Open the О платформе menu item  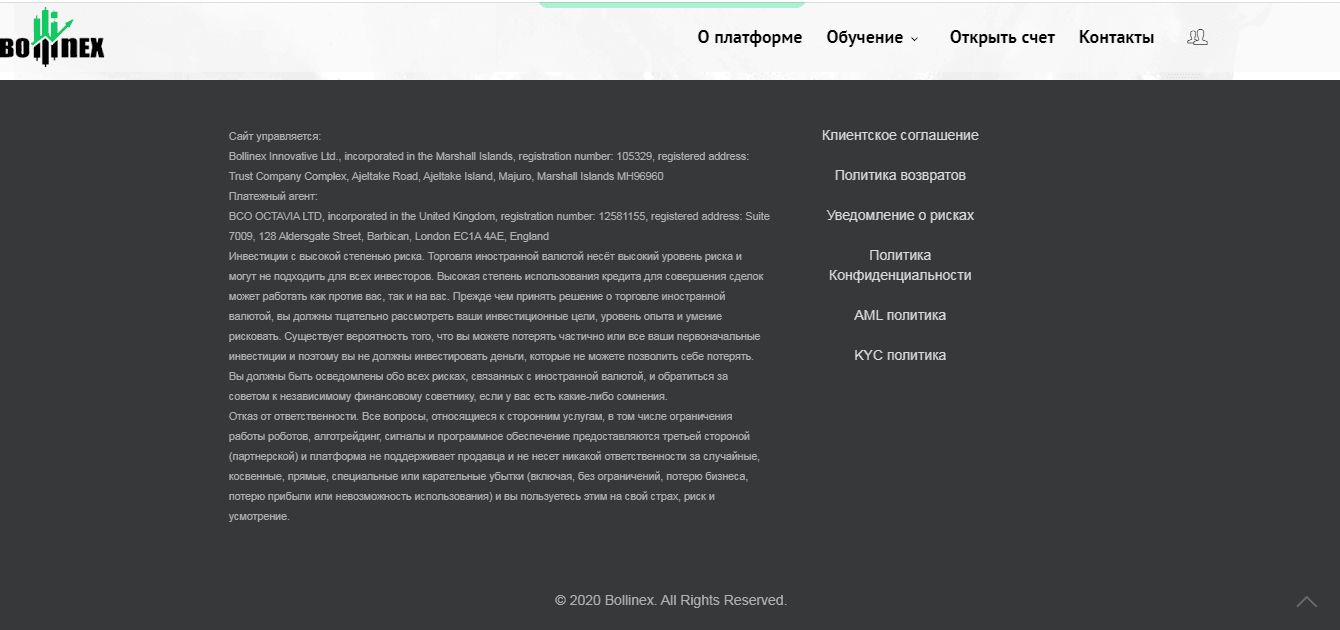click(x=749, y=37)
